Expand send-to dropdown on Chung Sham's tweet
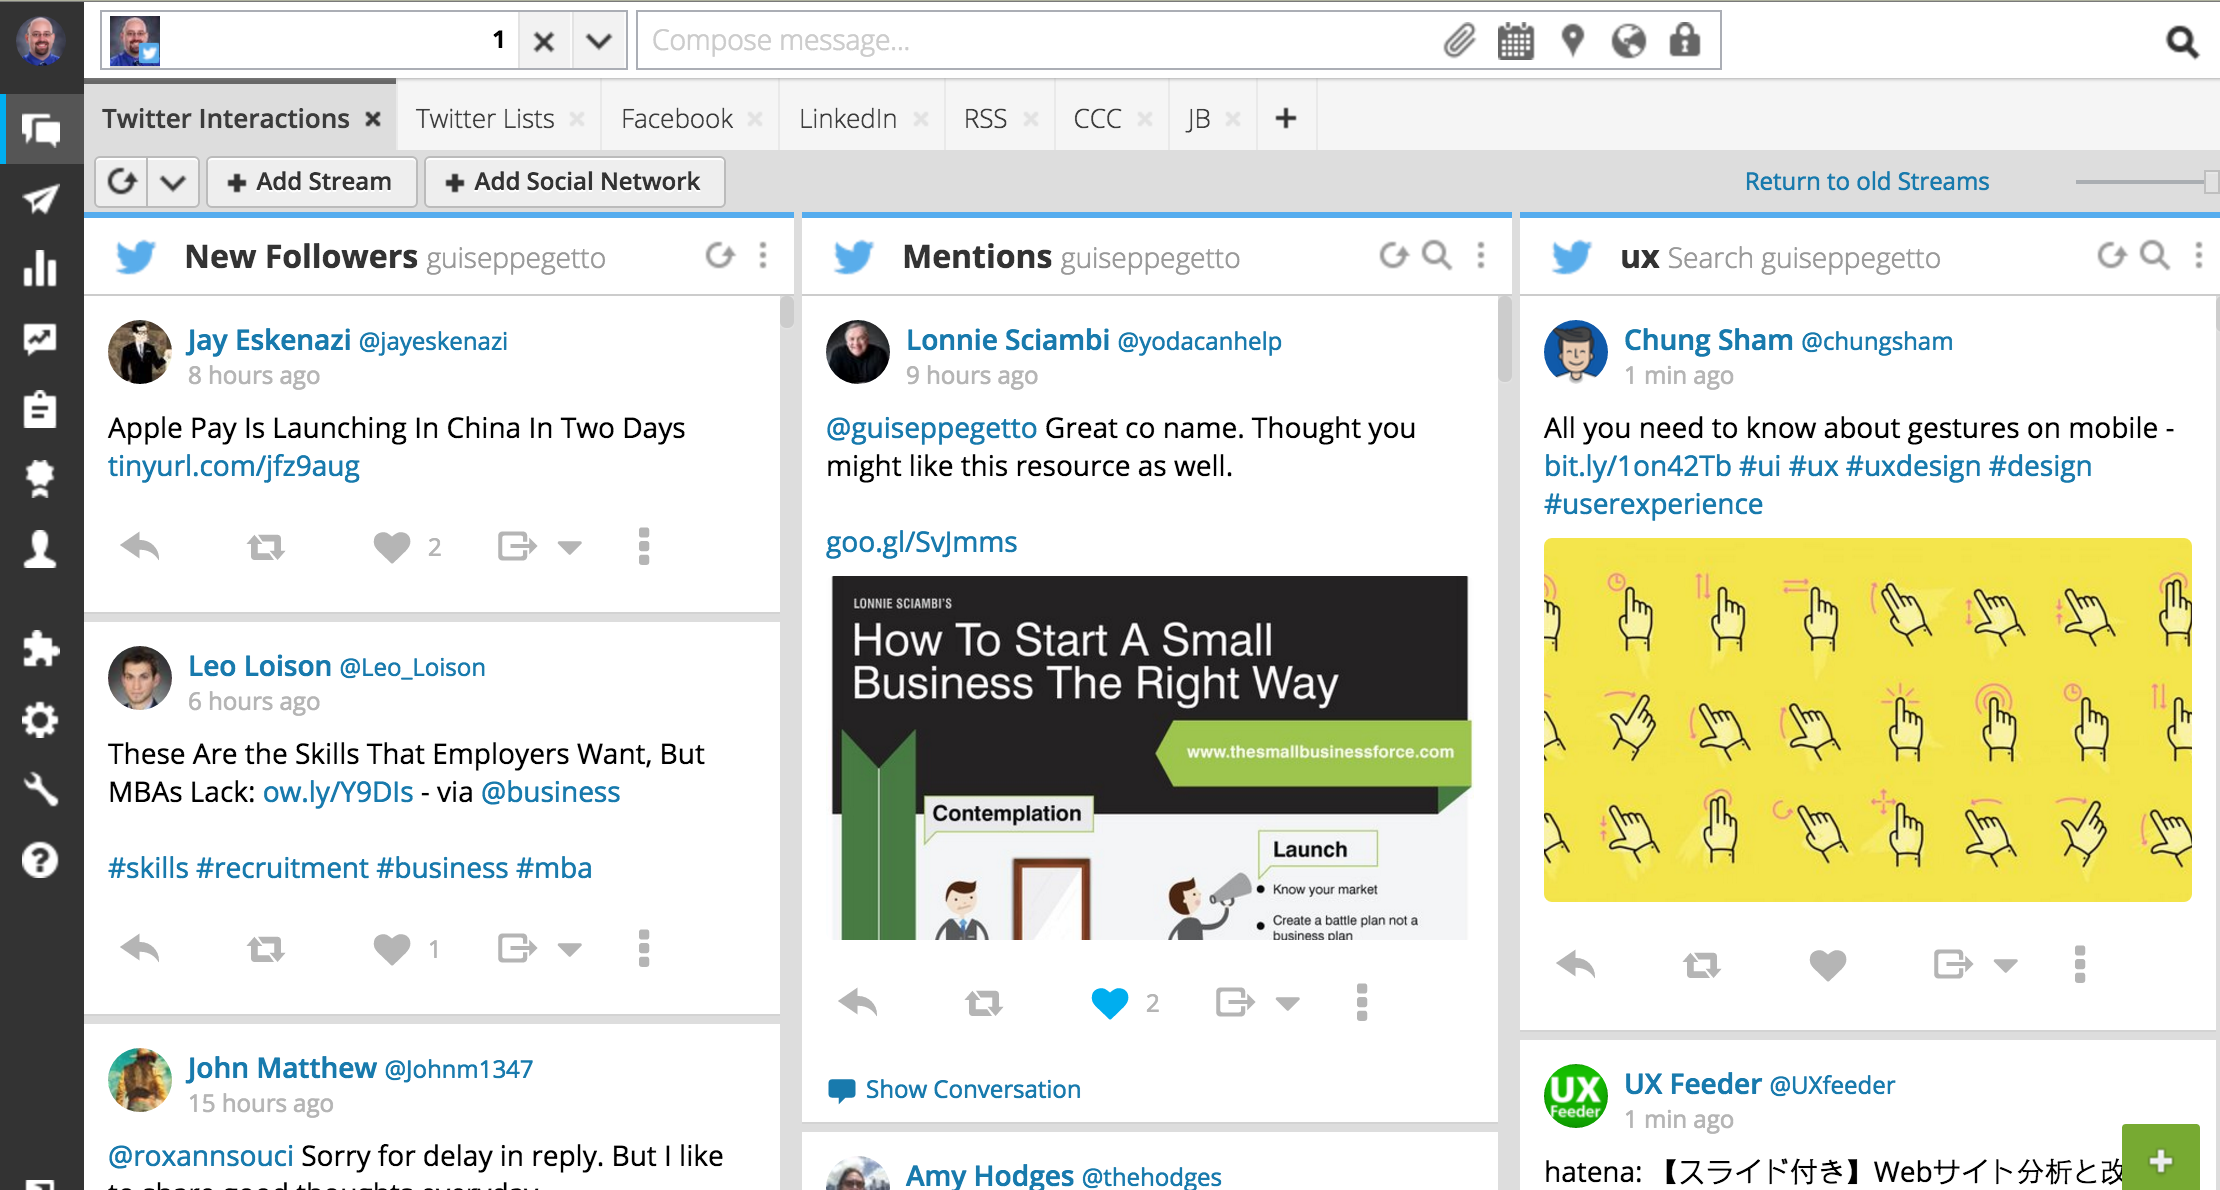This screenshot has width=2220, height=1190. click(x=2006, y=965)
